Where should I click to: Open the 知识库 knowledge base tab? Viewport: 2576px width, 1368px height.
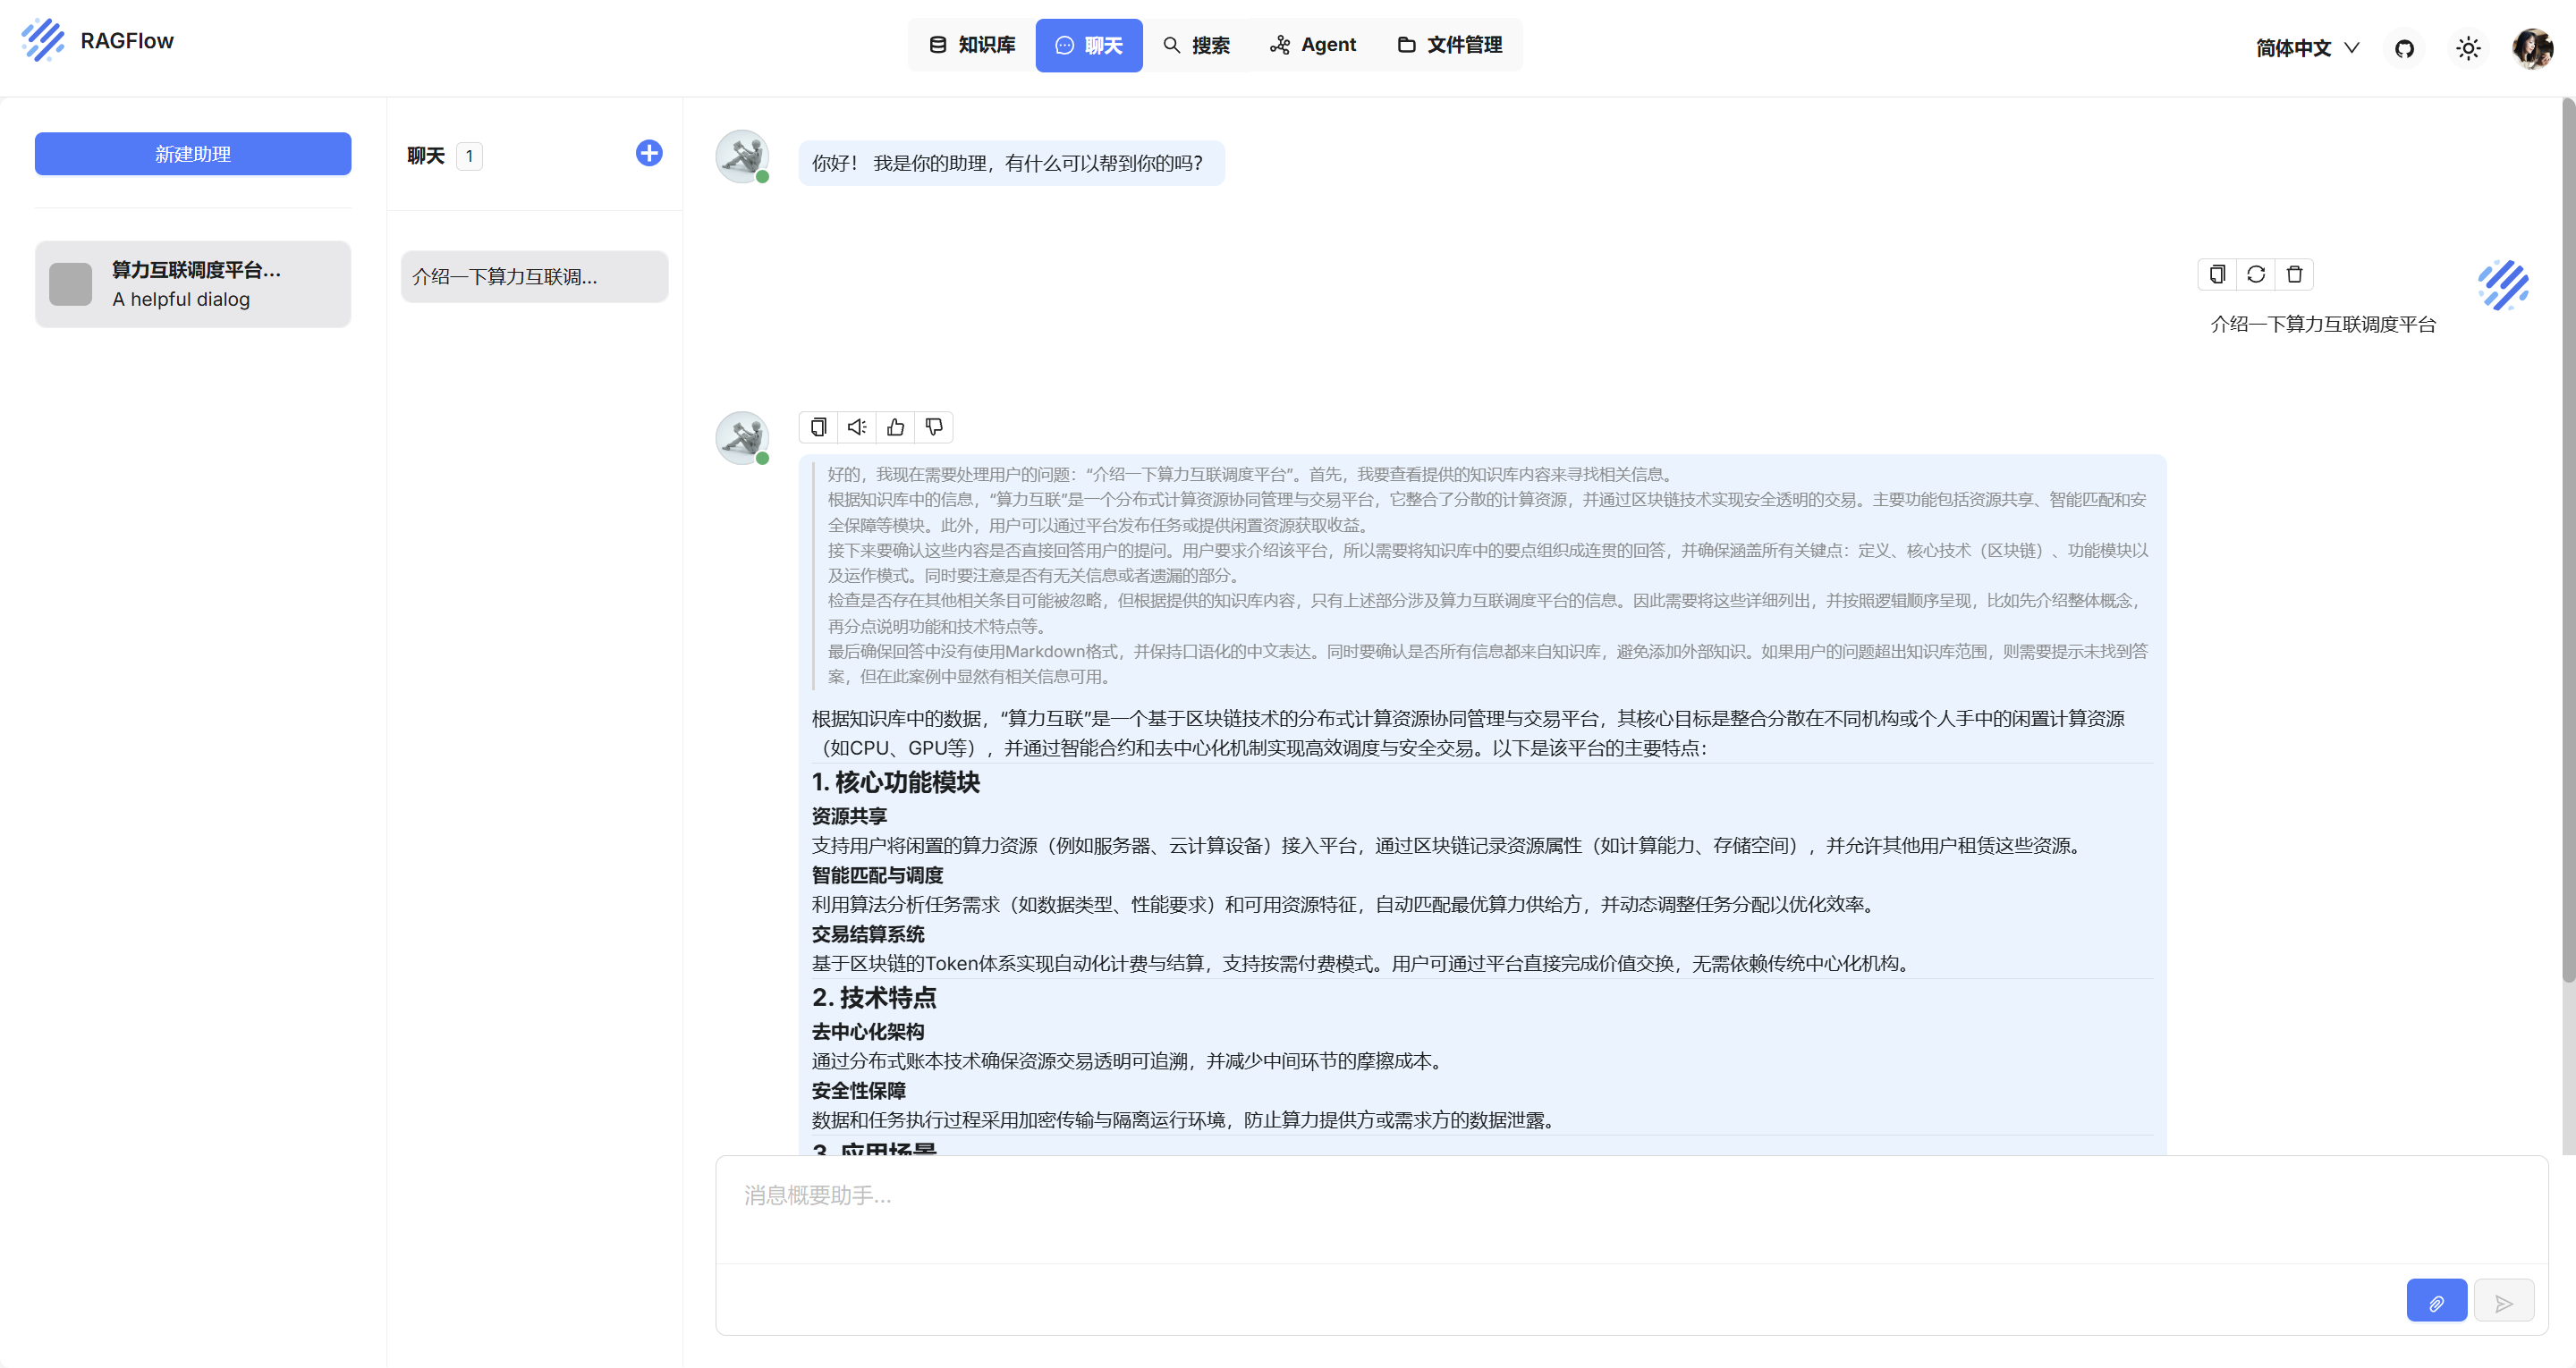pos(972,45)
